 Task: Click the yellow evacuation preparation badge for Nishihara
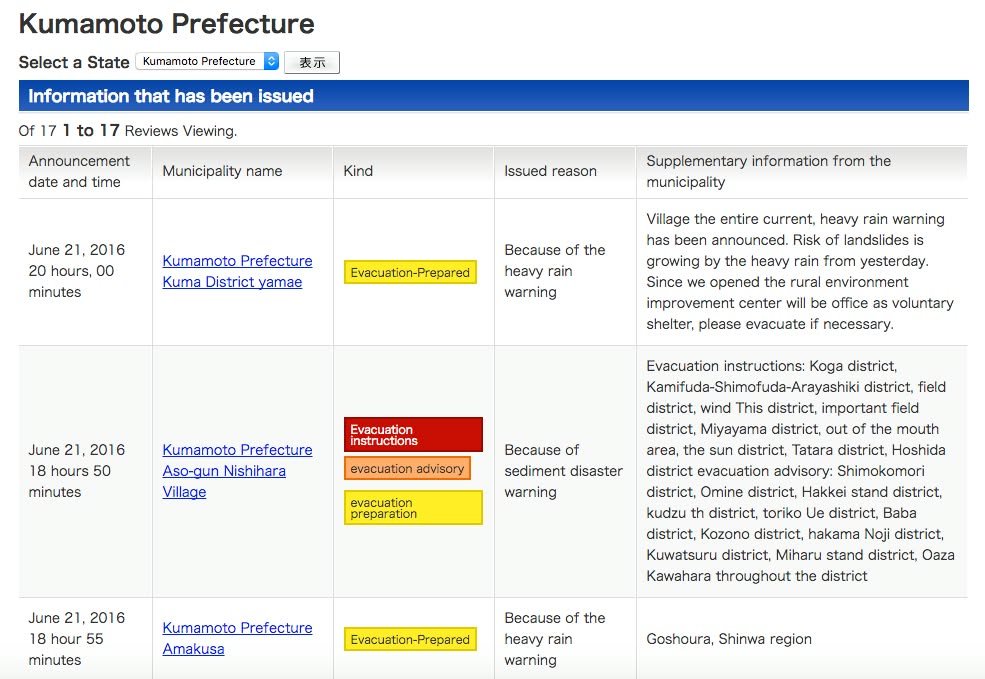coord(413,508)
